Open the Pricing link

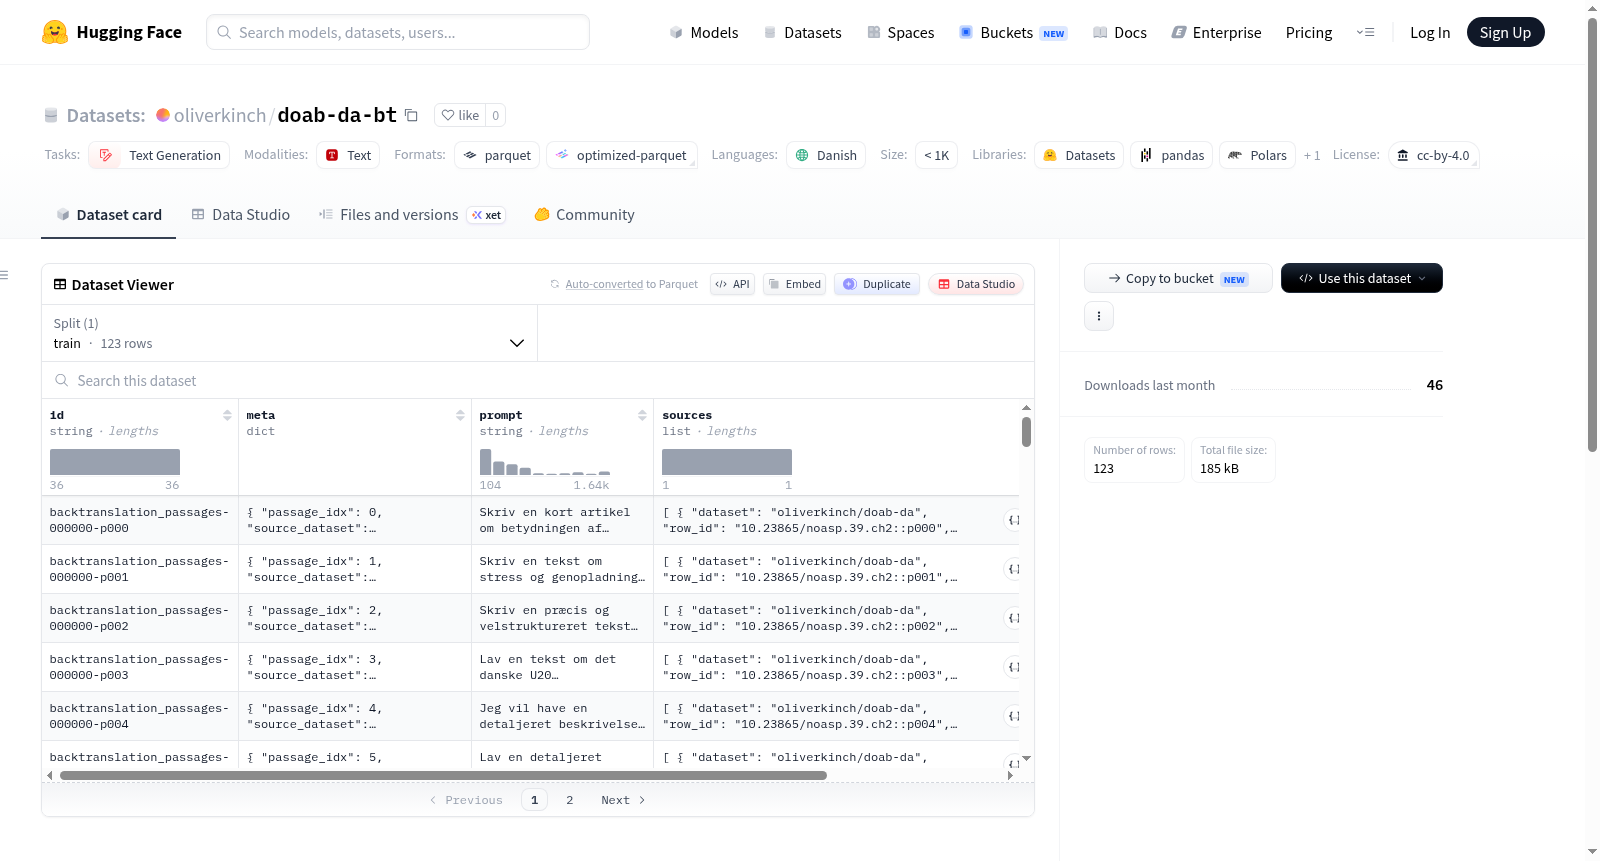(1309, 32)
